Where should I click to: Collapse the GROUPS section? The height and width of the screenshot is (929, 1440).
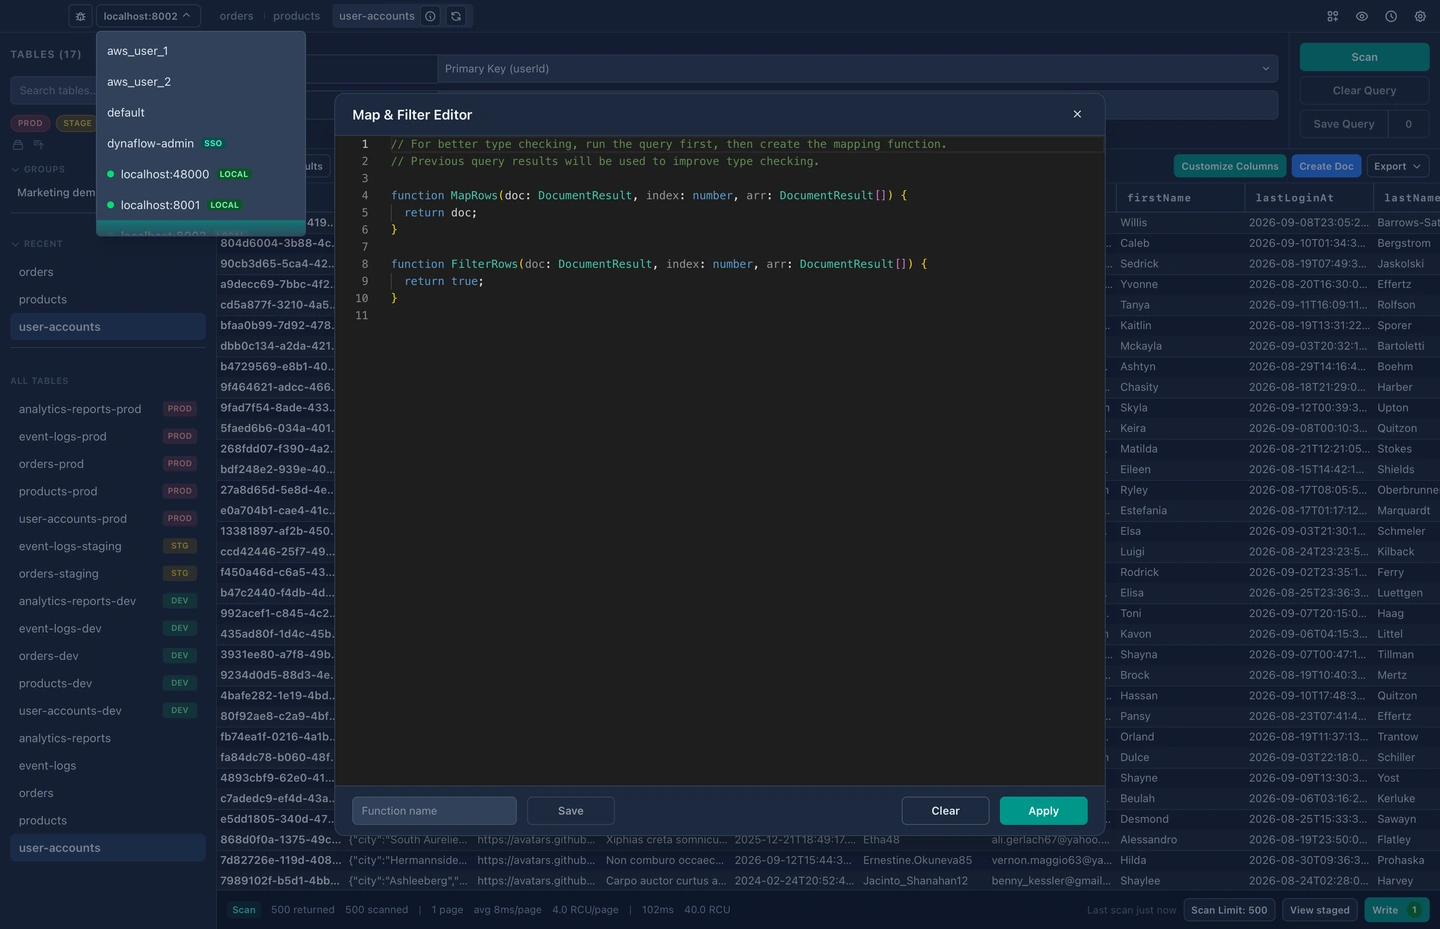(38, 169)
